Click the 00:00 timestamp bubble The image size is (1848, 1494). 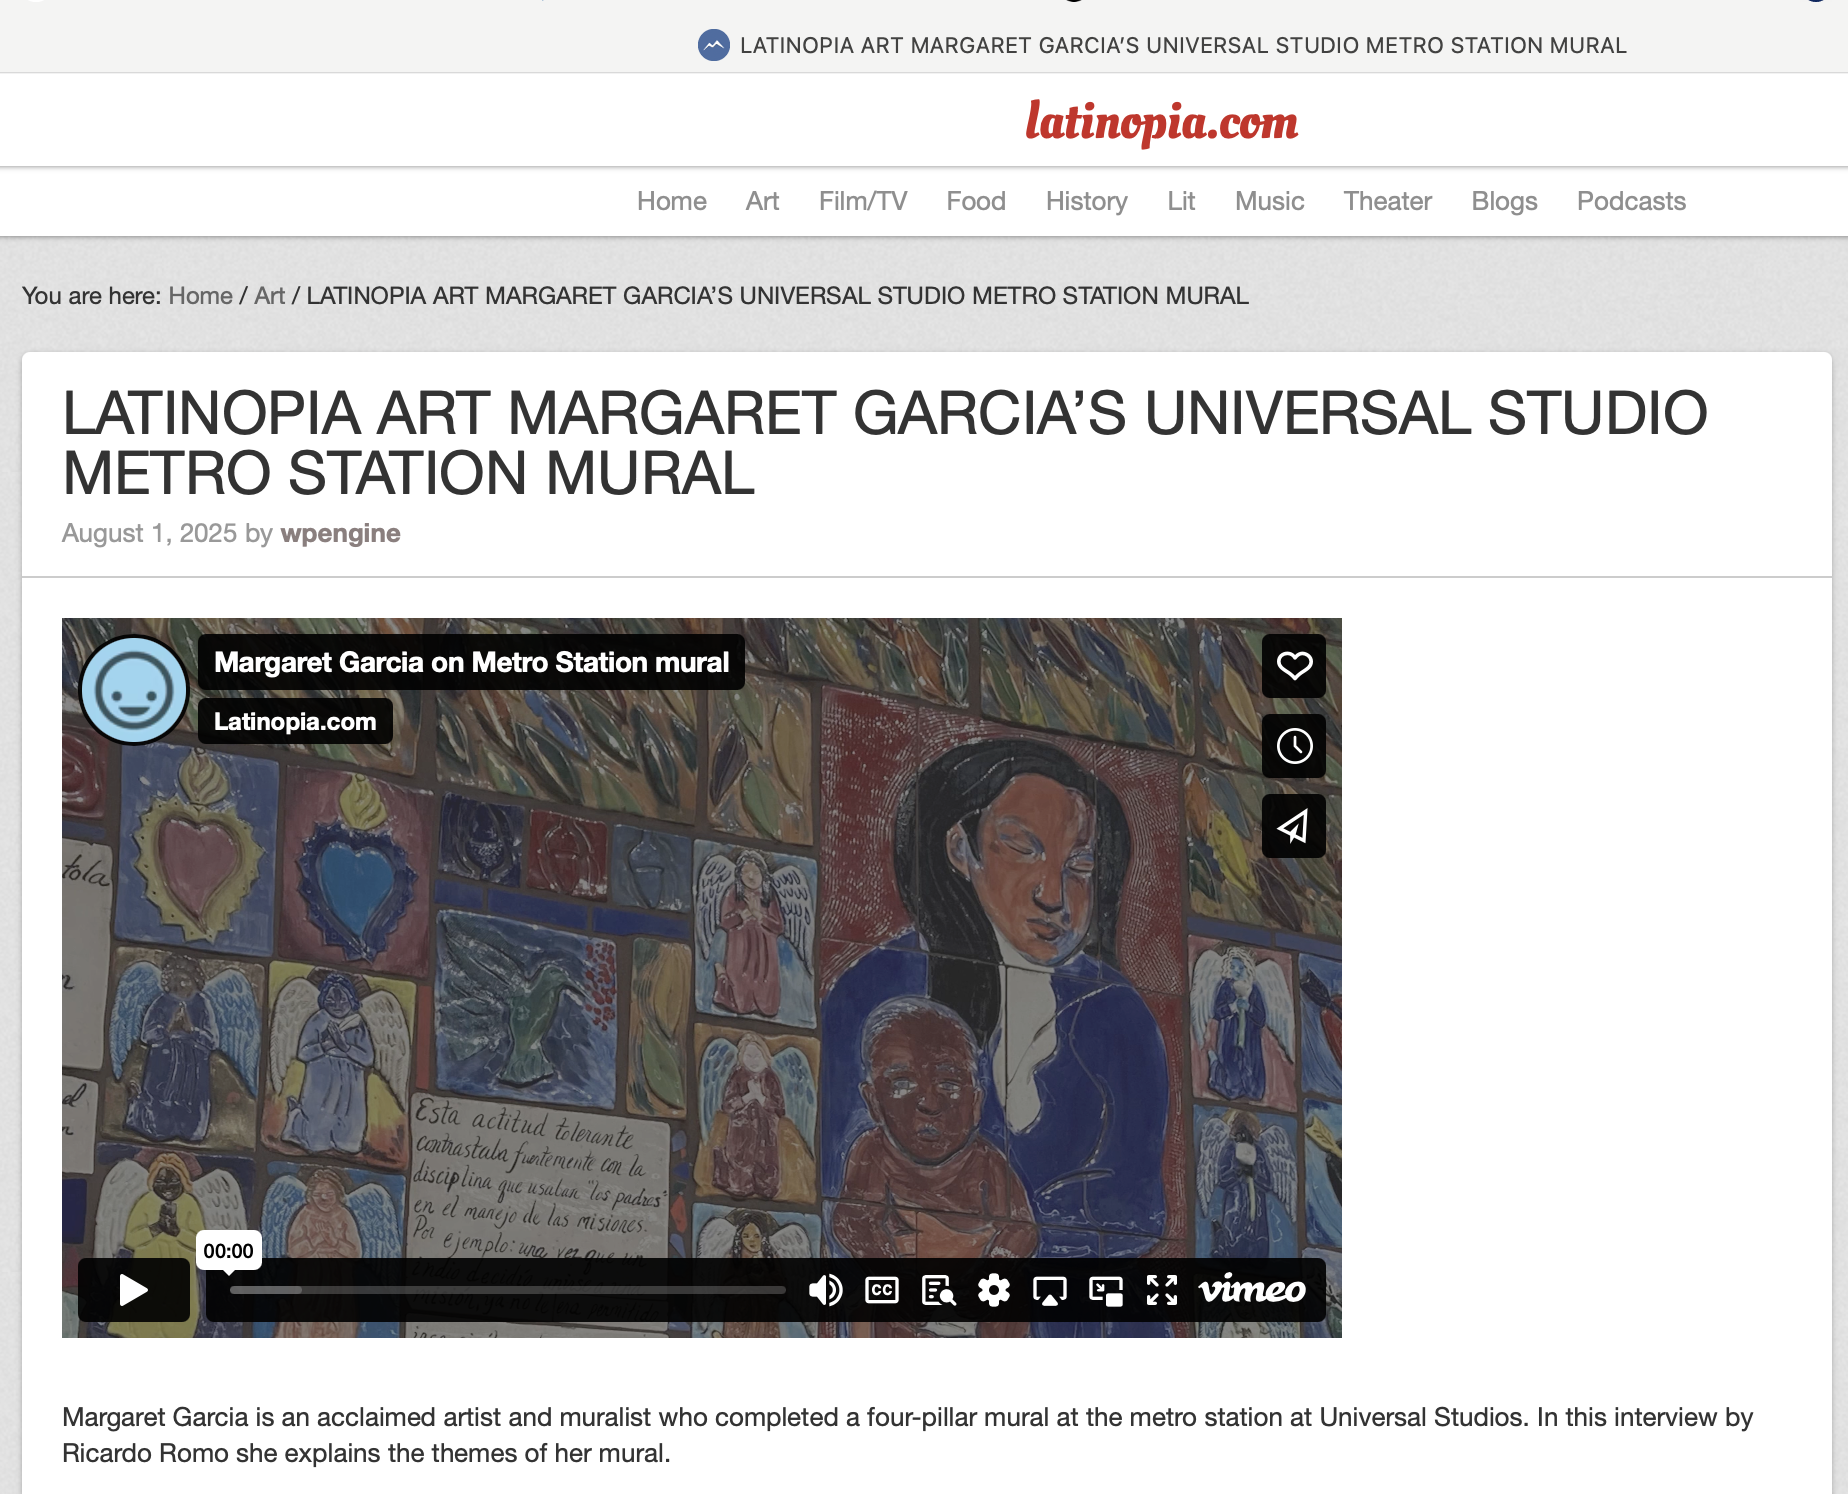pyautogui.click(x=228, y=1251)
